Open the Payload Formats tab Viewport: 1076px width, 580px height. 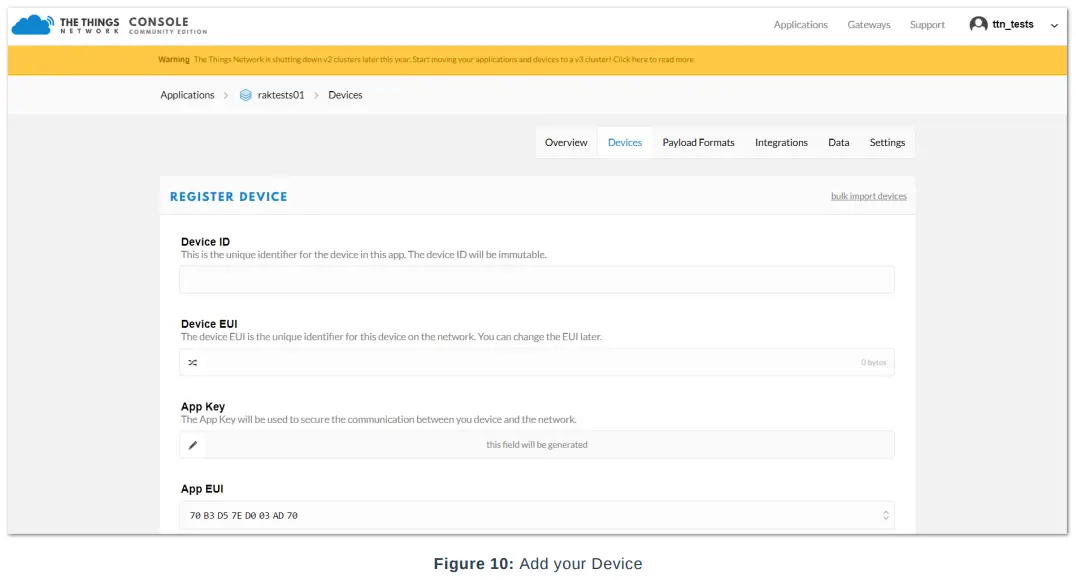(698, 142)
